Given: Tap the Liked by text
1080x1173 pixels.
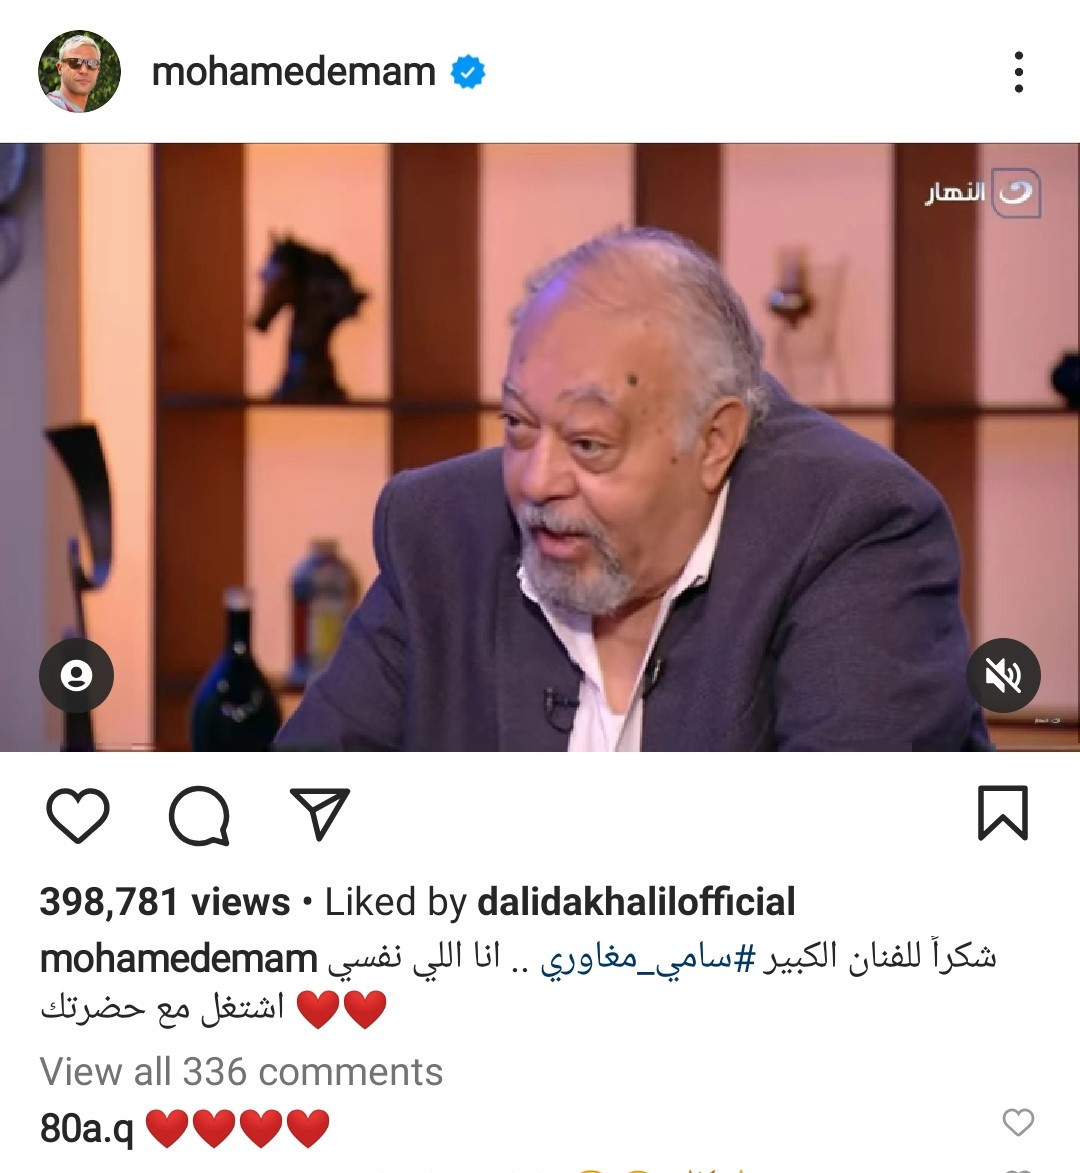Looking at the screenshot, I should coord(396,901).
